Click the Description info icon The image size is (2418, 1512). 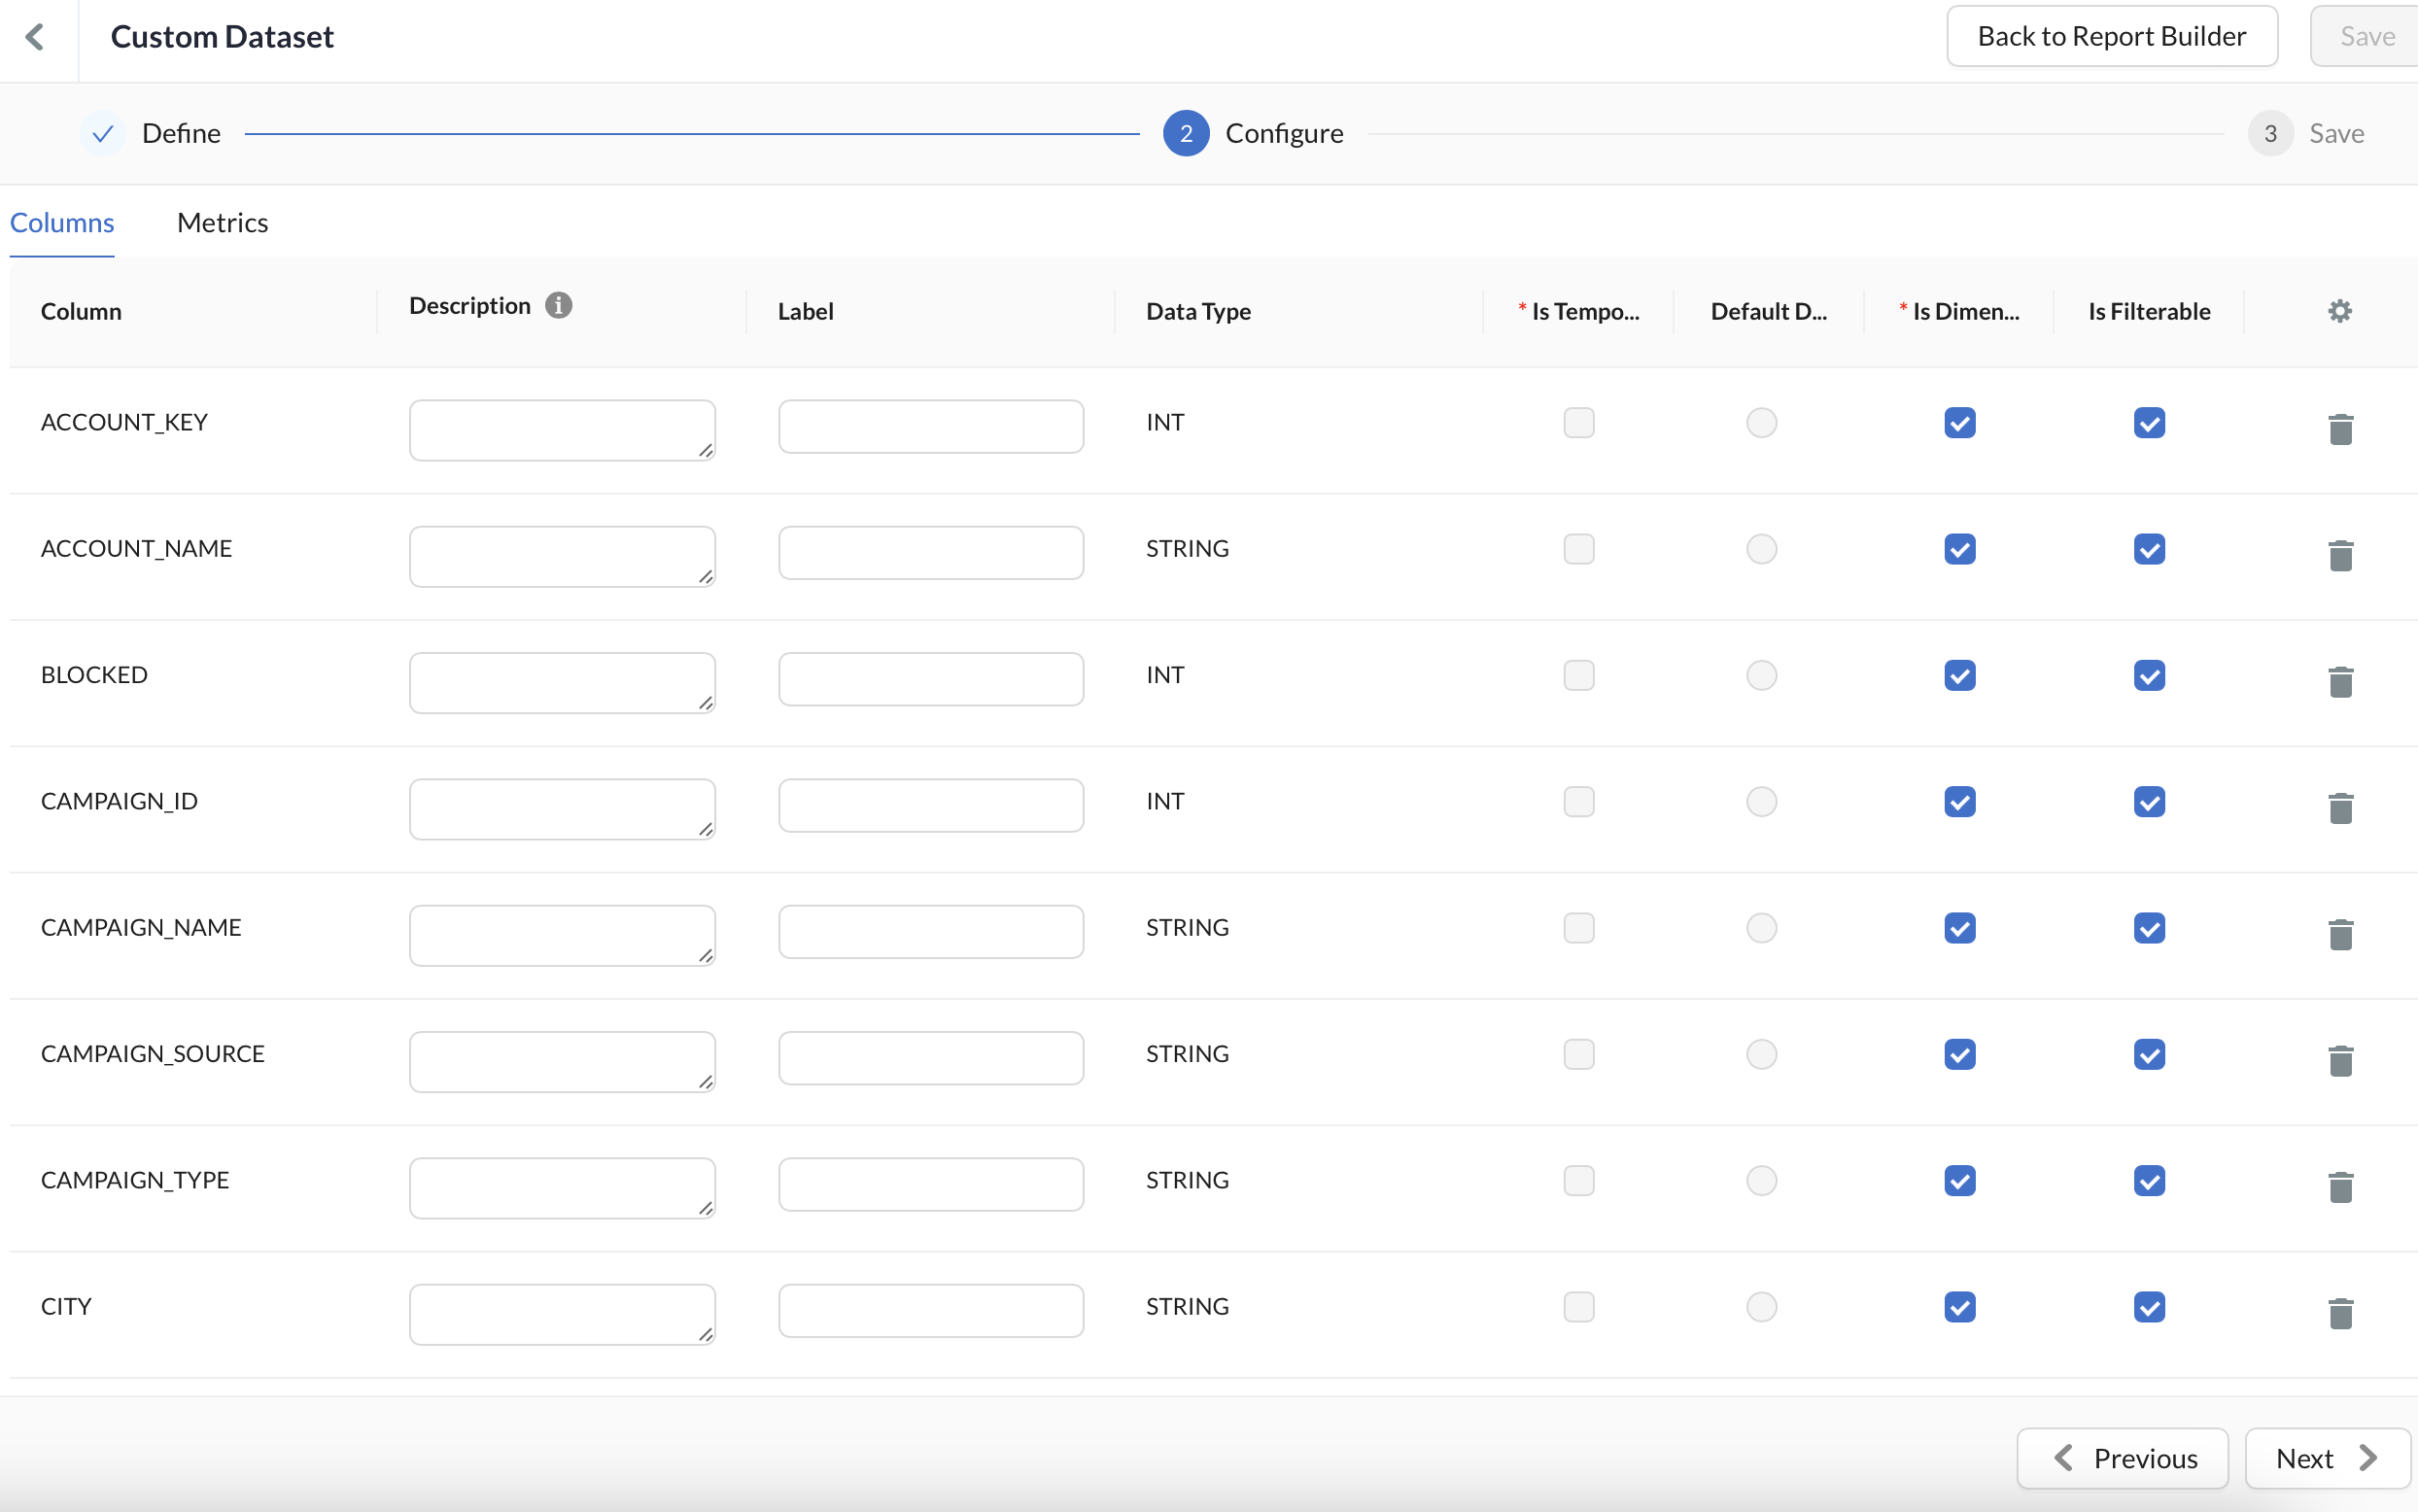(x=558, y=305)
